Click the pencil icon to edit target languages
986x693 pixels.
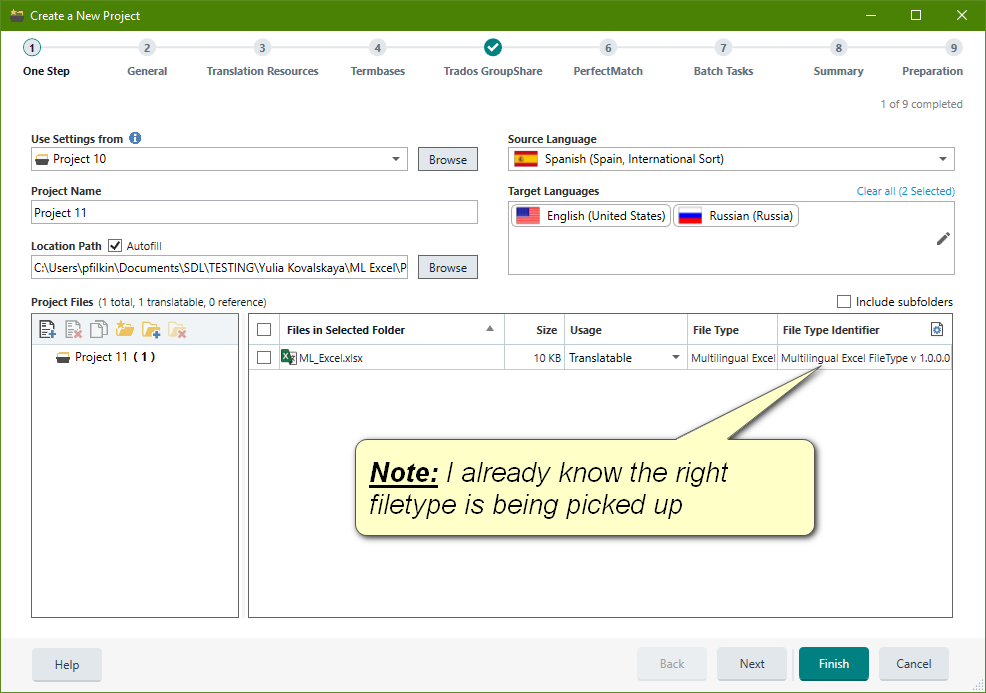pos(943,239)
